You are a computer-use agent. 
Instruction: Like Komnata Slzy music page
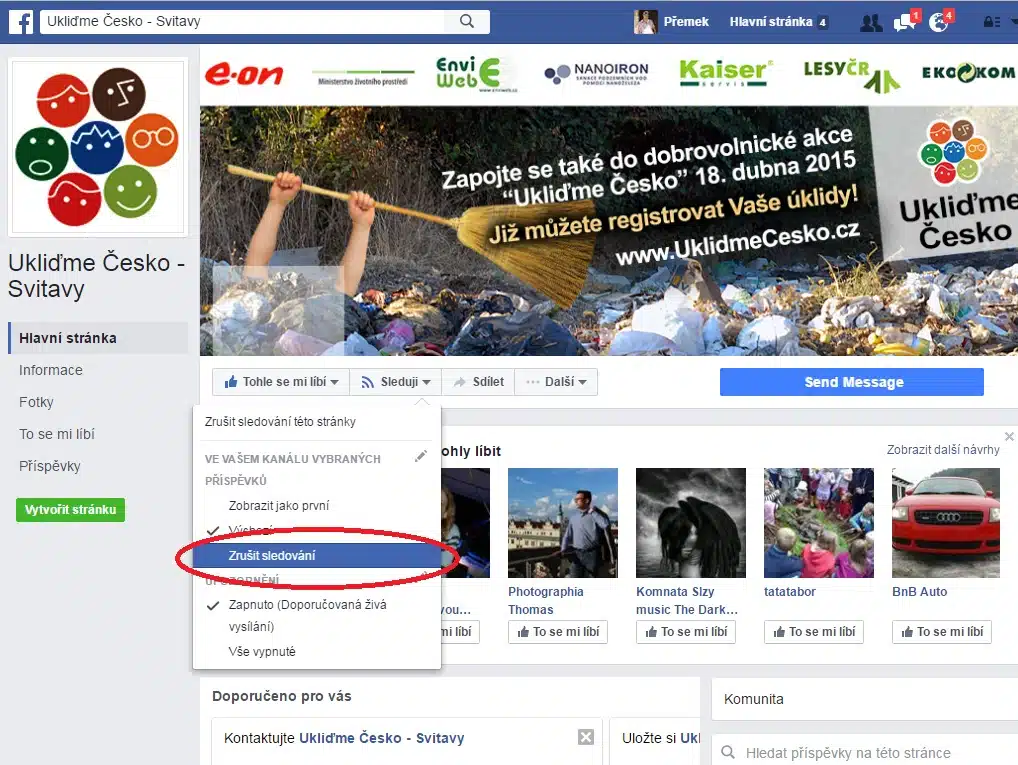click(686, 631)
